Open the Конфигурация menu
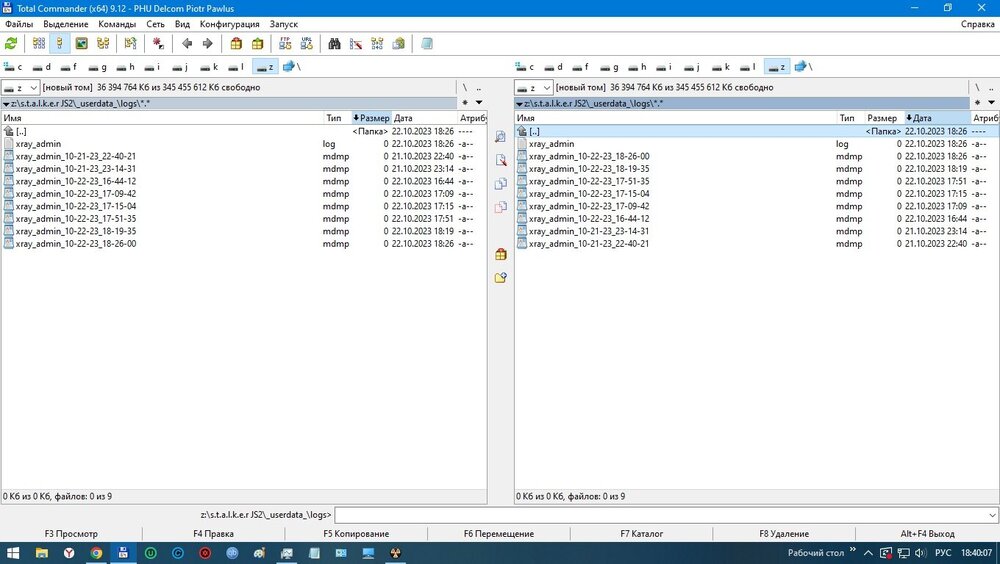Image resolution: width=1000 pixels, height=564 pixels. [x=229, y=24]
